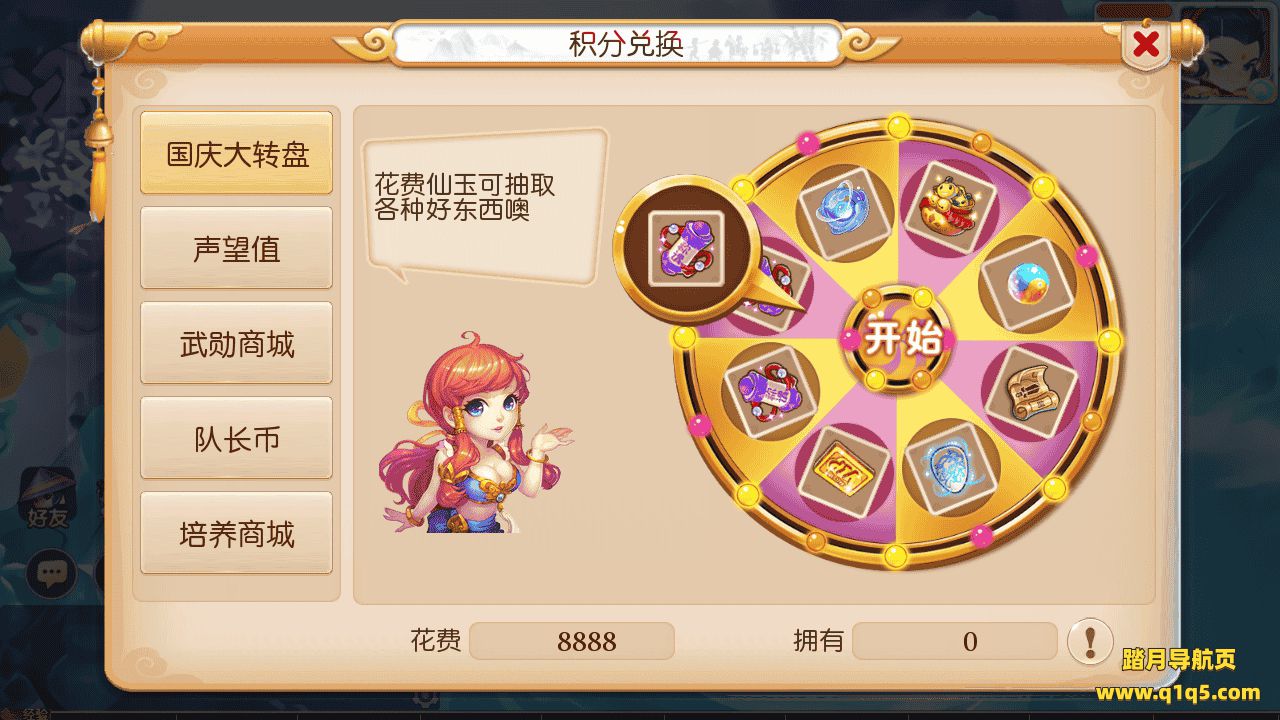
Task: Go to 培养商城 tab
Action: (236, 533)
